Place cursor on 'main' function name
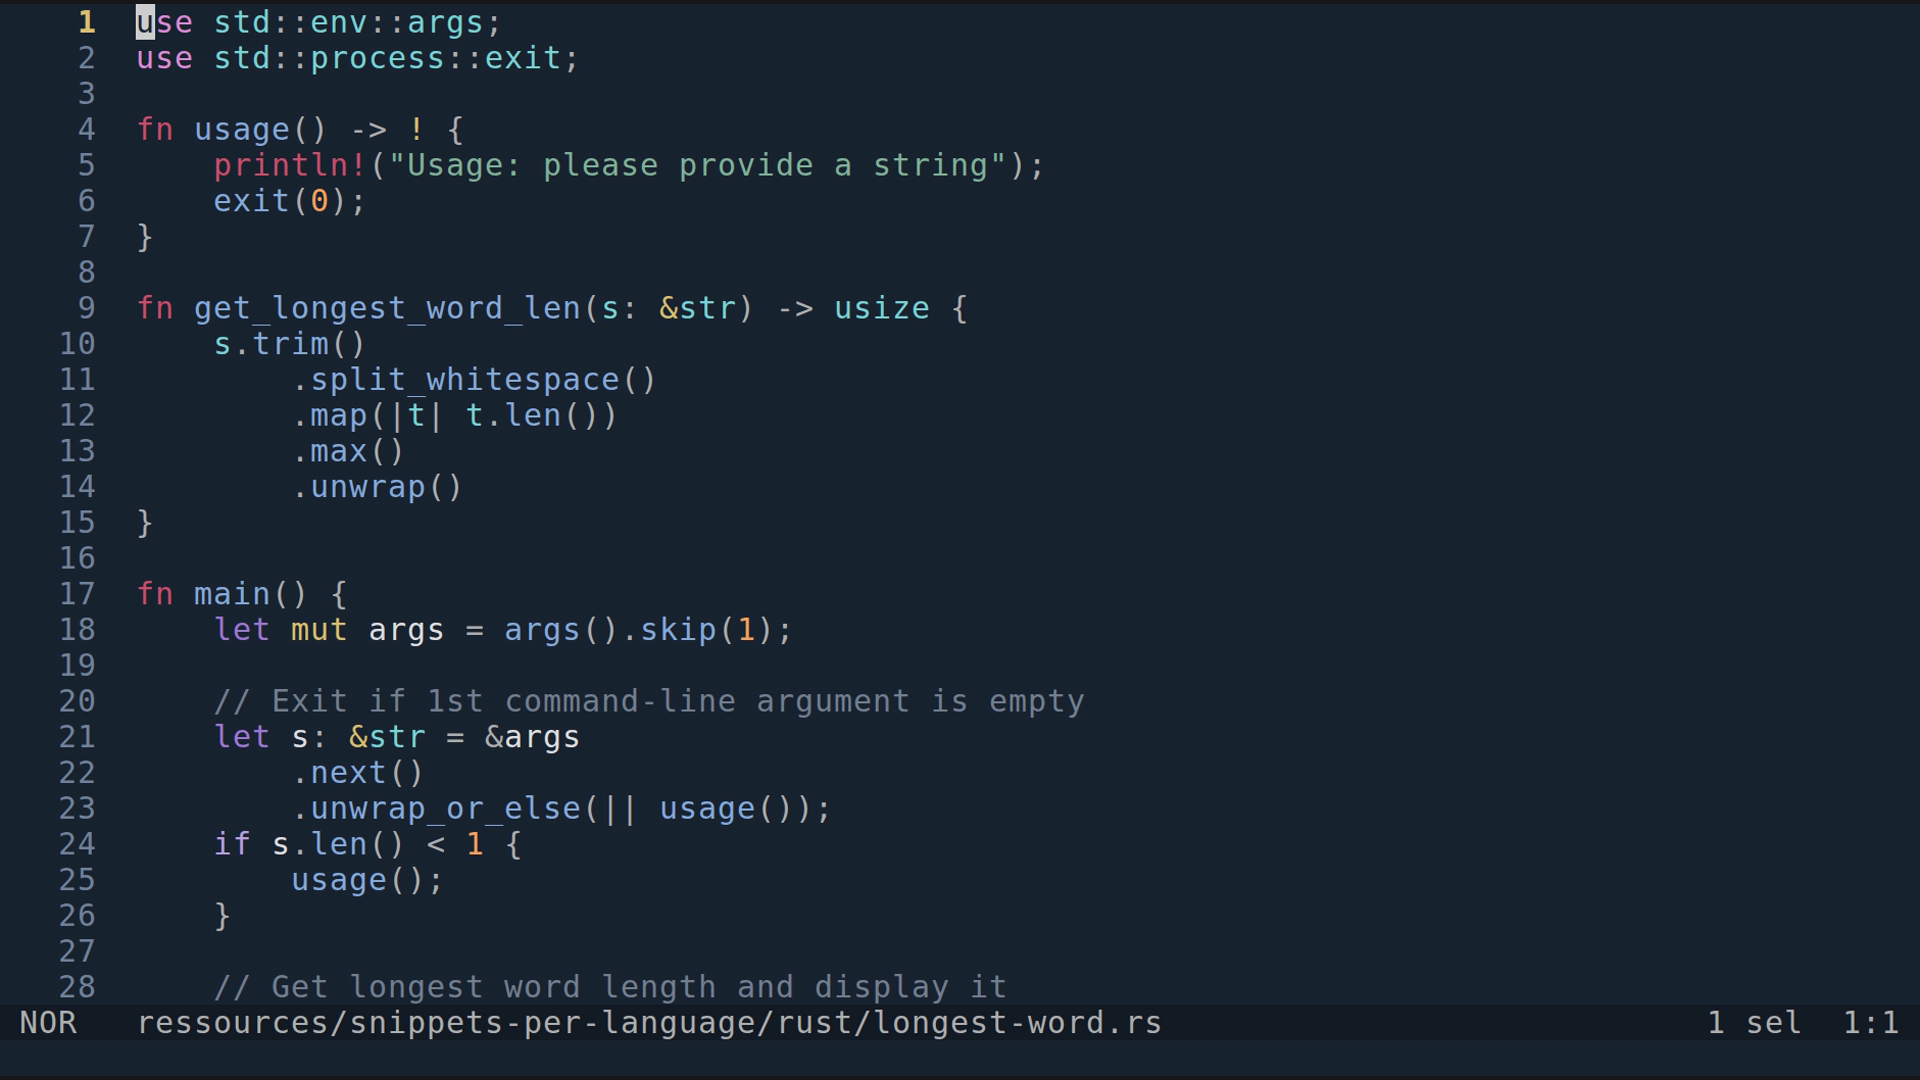Screen dimensions: 1920x1080 [232, 594]
